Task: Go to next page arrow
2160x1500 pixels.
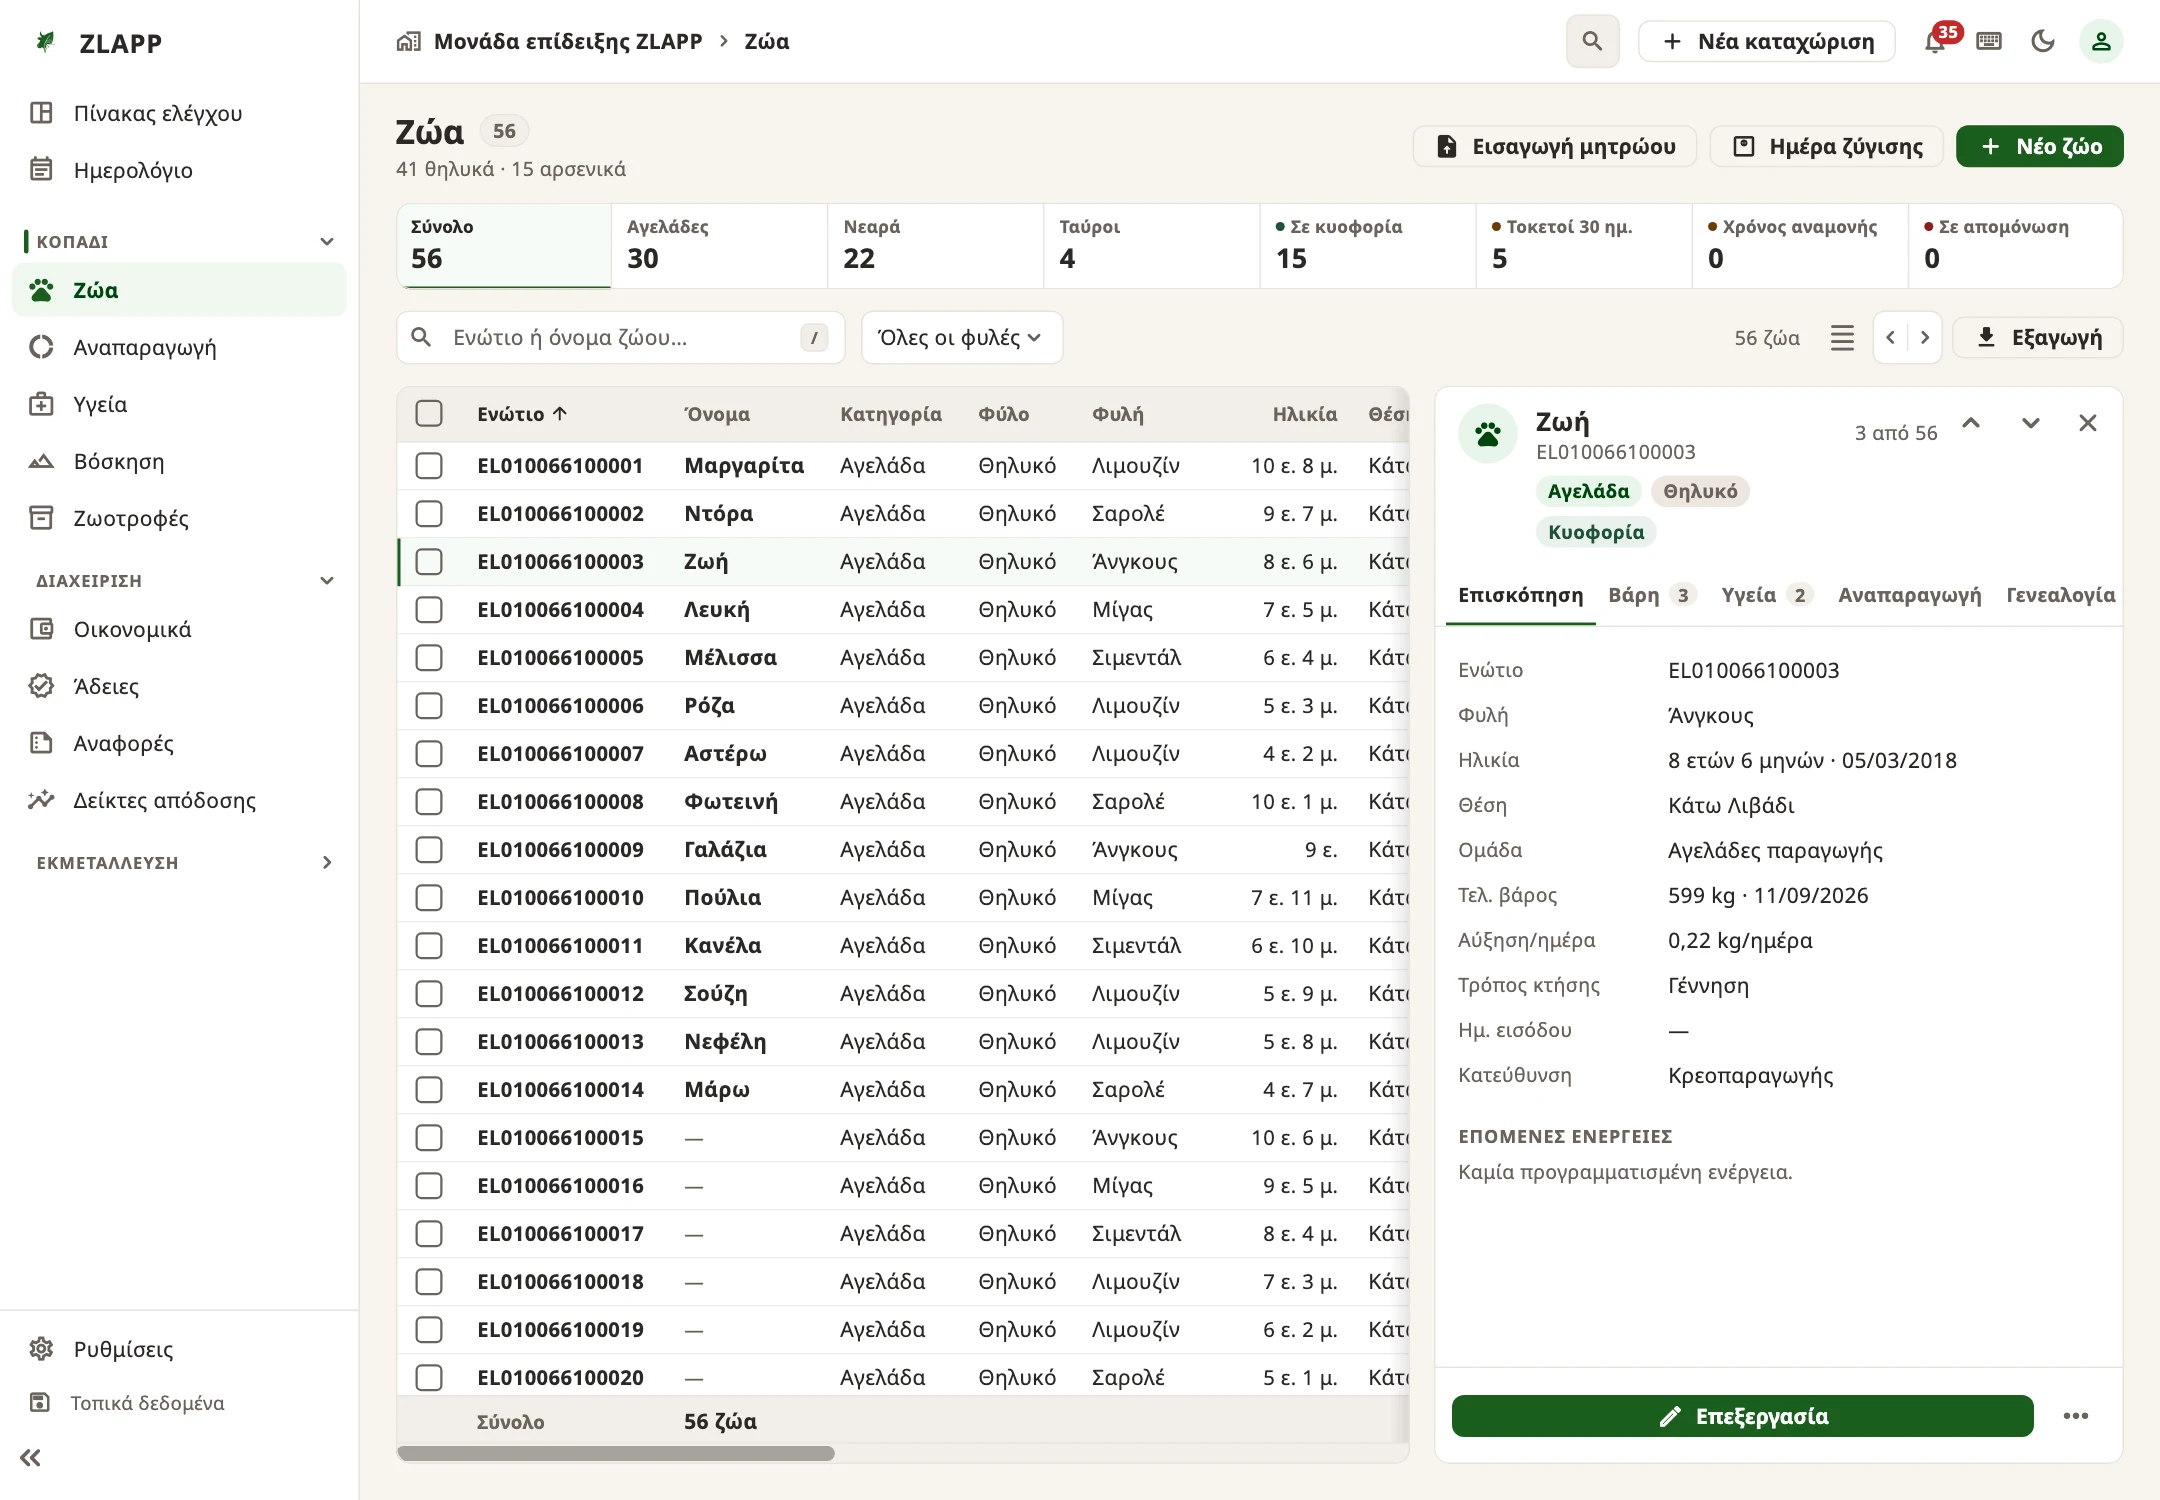Action: click(x=1925, y=337)
